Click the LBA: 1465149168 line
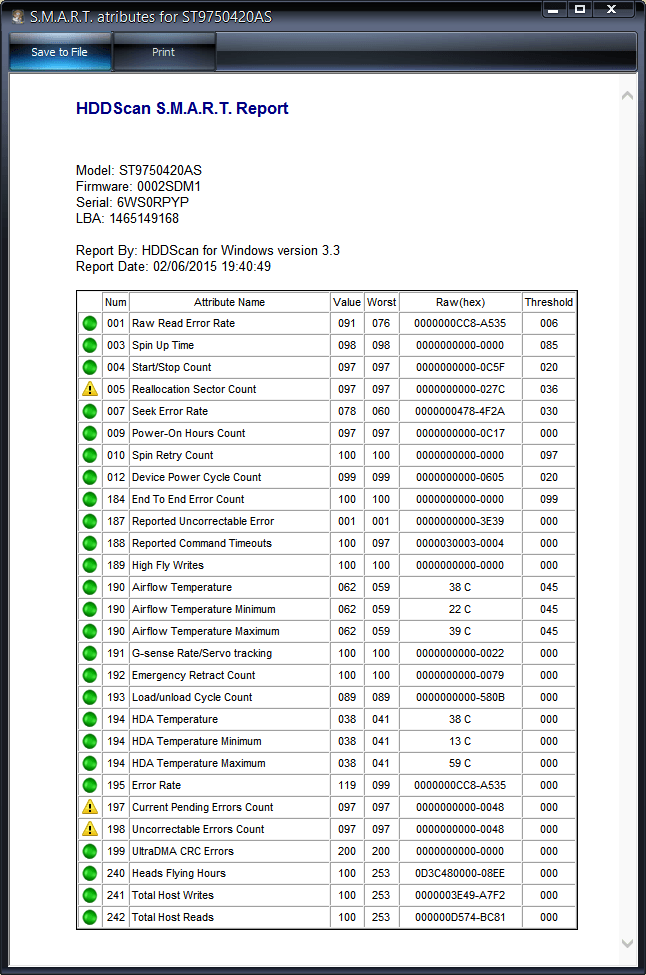The height and width of the screenshot is (975, 646). click(127, 219)
